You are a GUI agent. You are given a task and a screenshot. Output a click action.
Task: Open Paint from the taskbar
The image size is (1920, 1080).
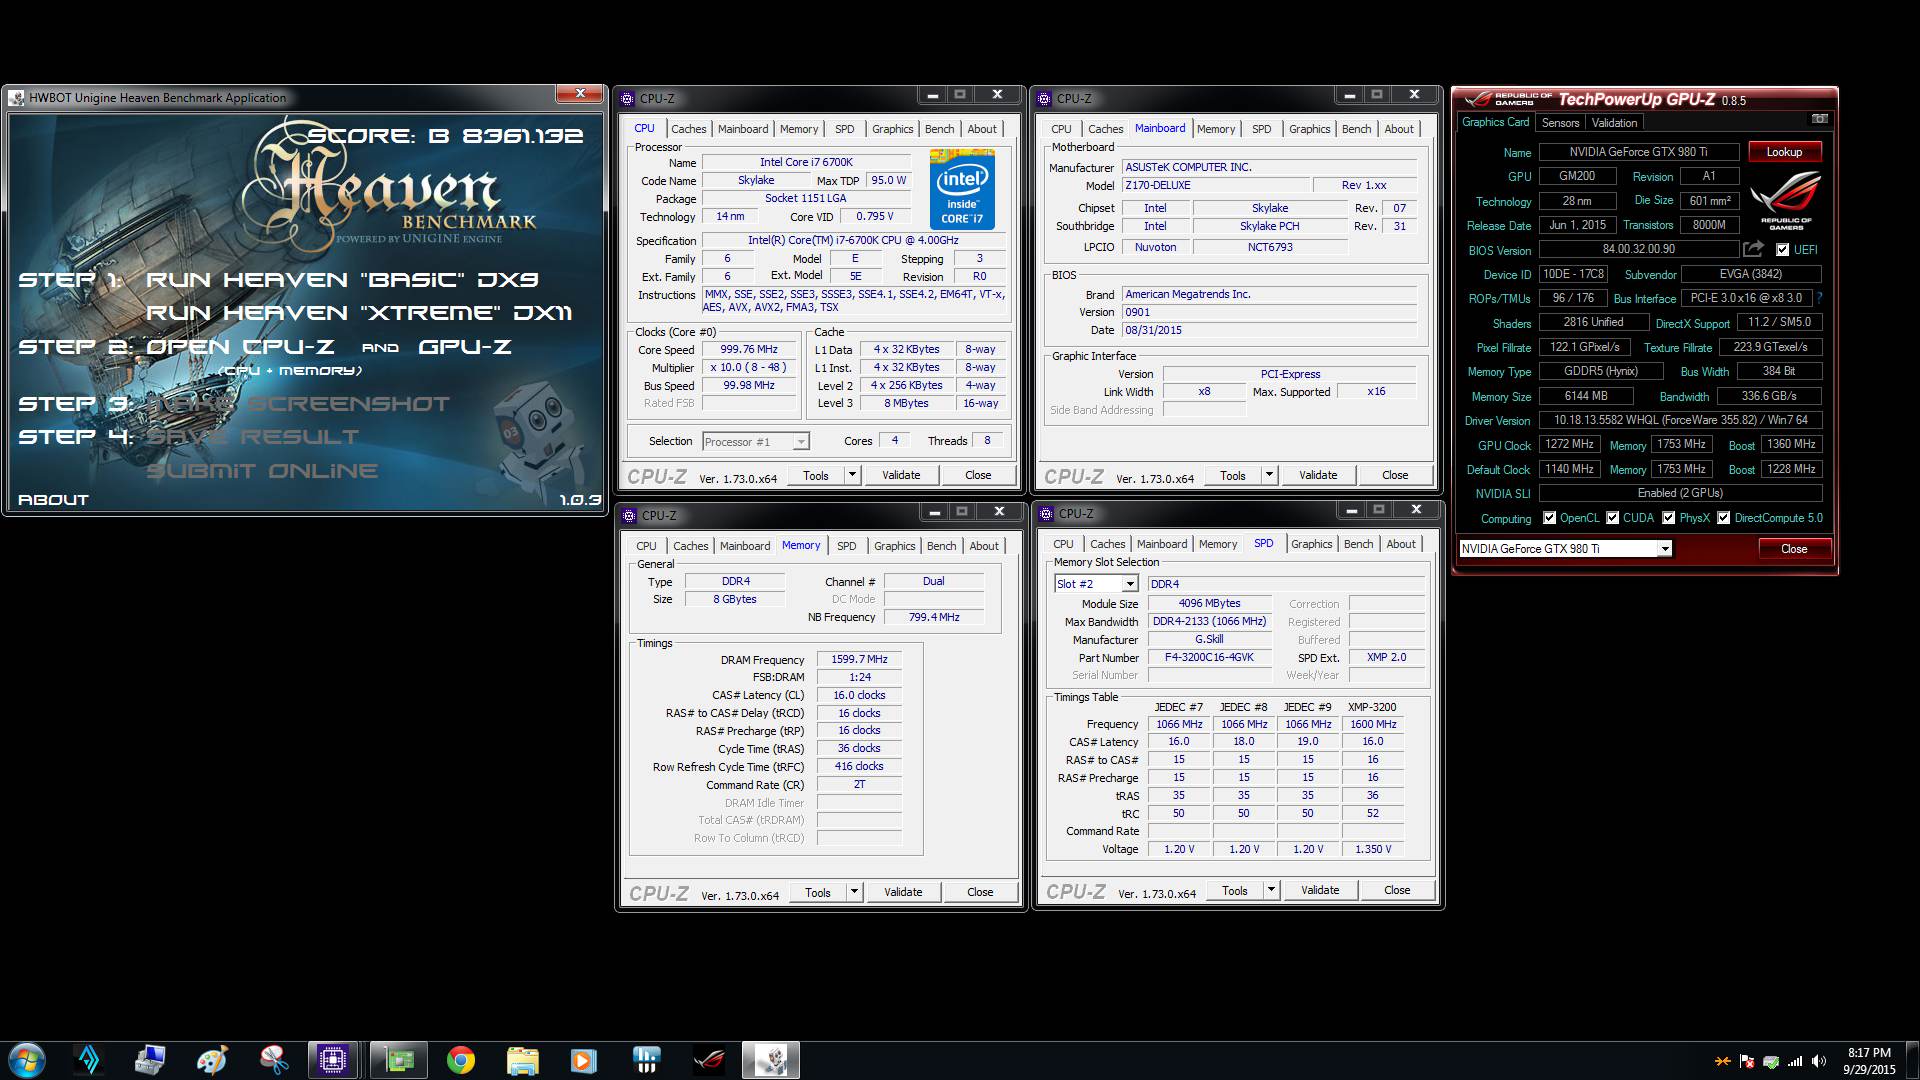click(212, 1060)
